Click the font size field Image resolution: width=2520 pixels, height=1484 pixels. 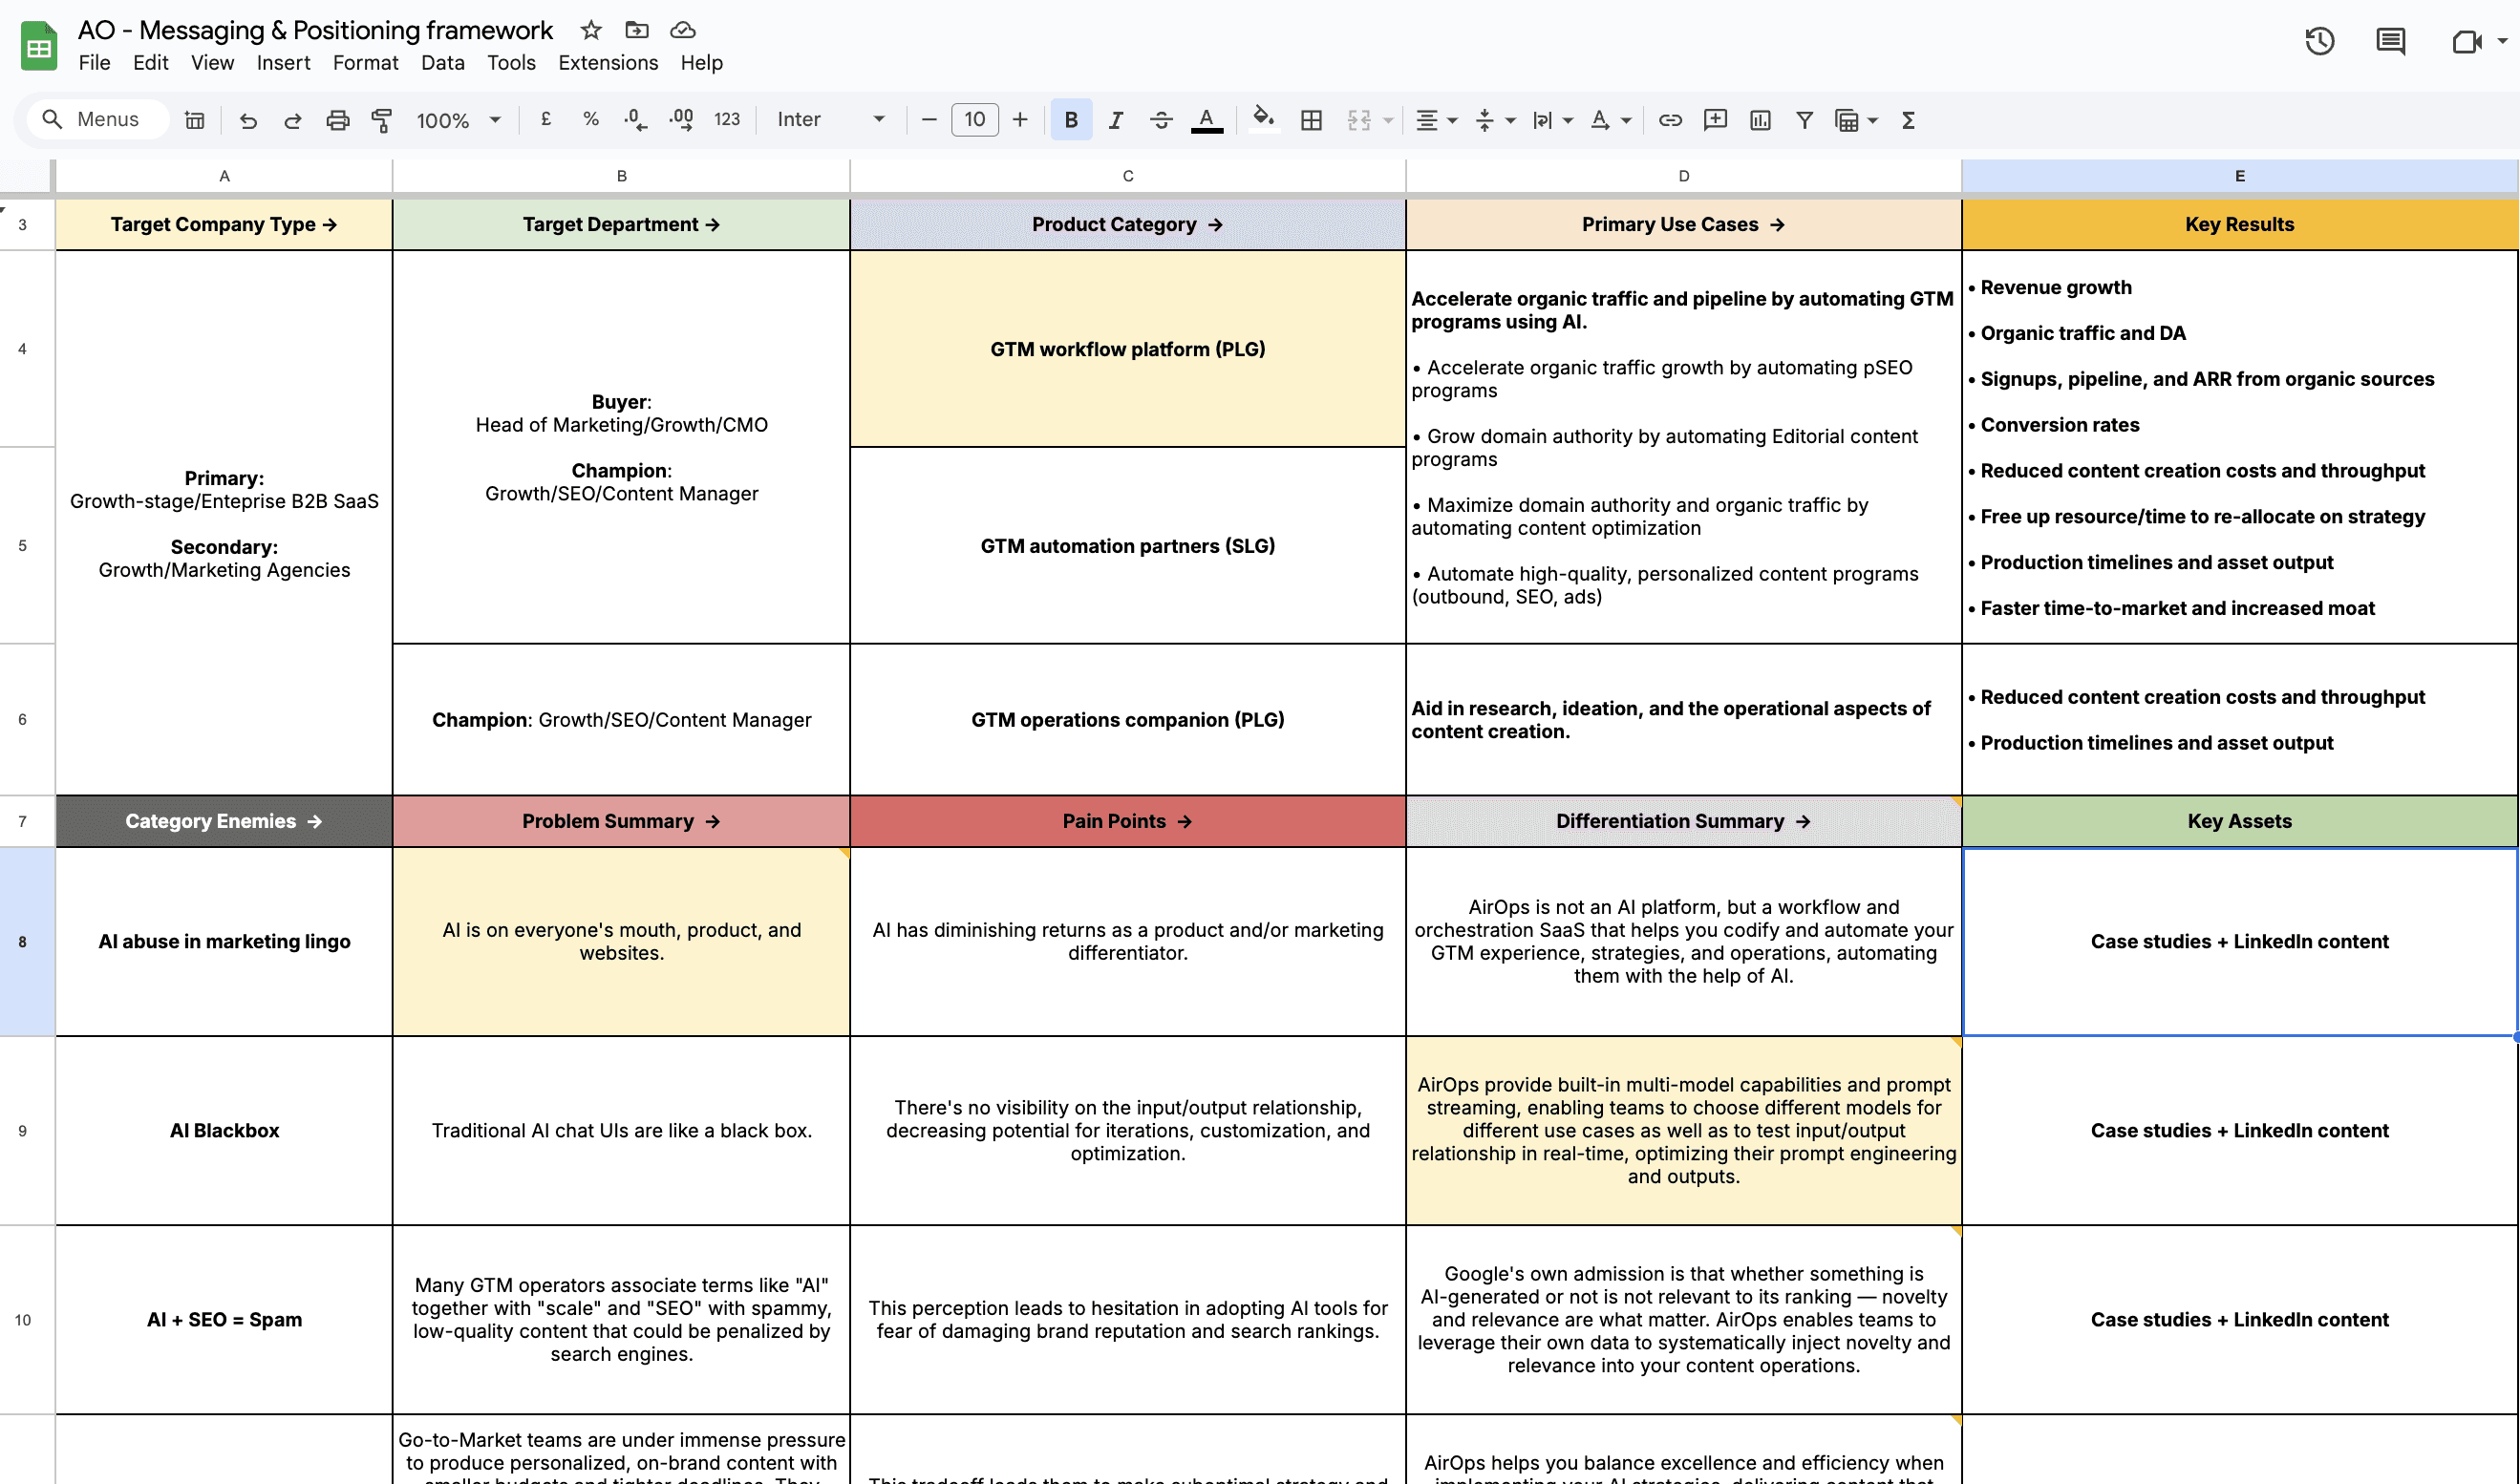click(975, 120)
